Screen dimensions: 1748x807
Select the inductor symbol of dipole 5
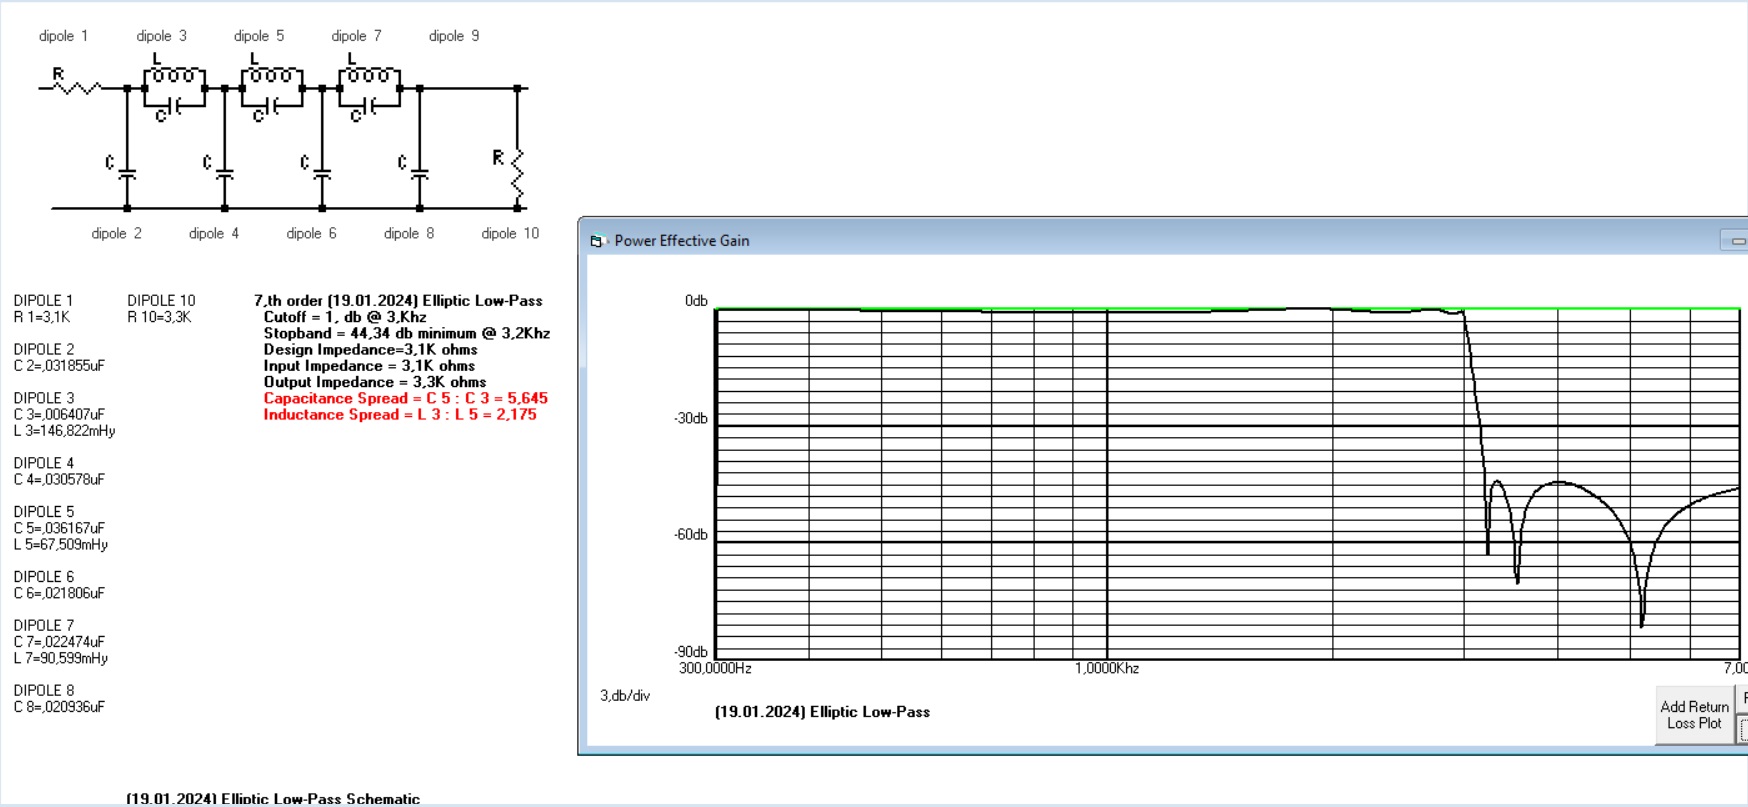[272, 75]
